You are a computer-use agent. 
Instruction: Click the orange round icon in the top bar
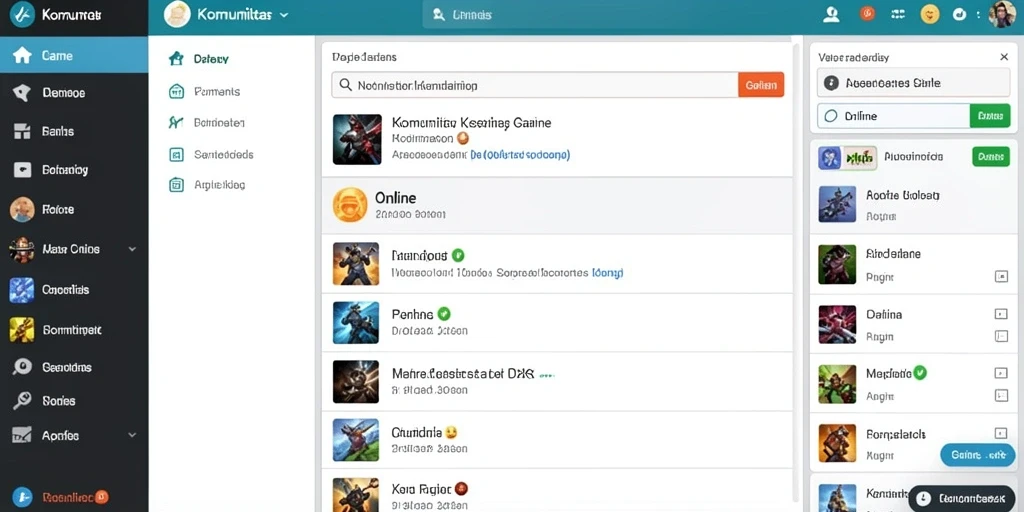coord(867,14)
